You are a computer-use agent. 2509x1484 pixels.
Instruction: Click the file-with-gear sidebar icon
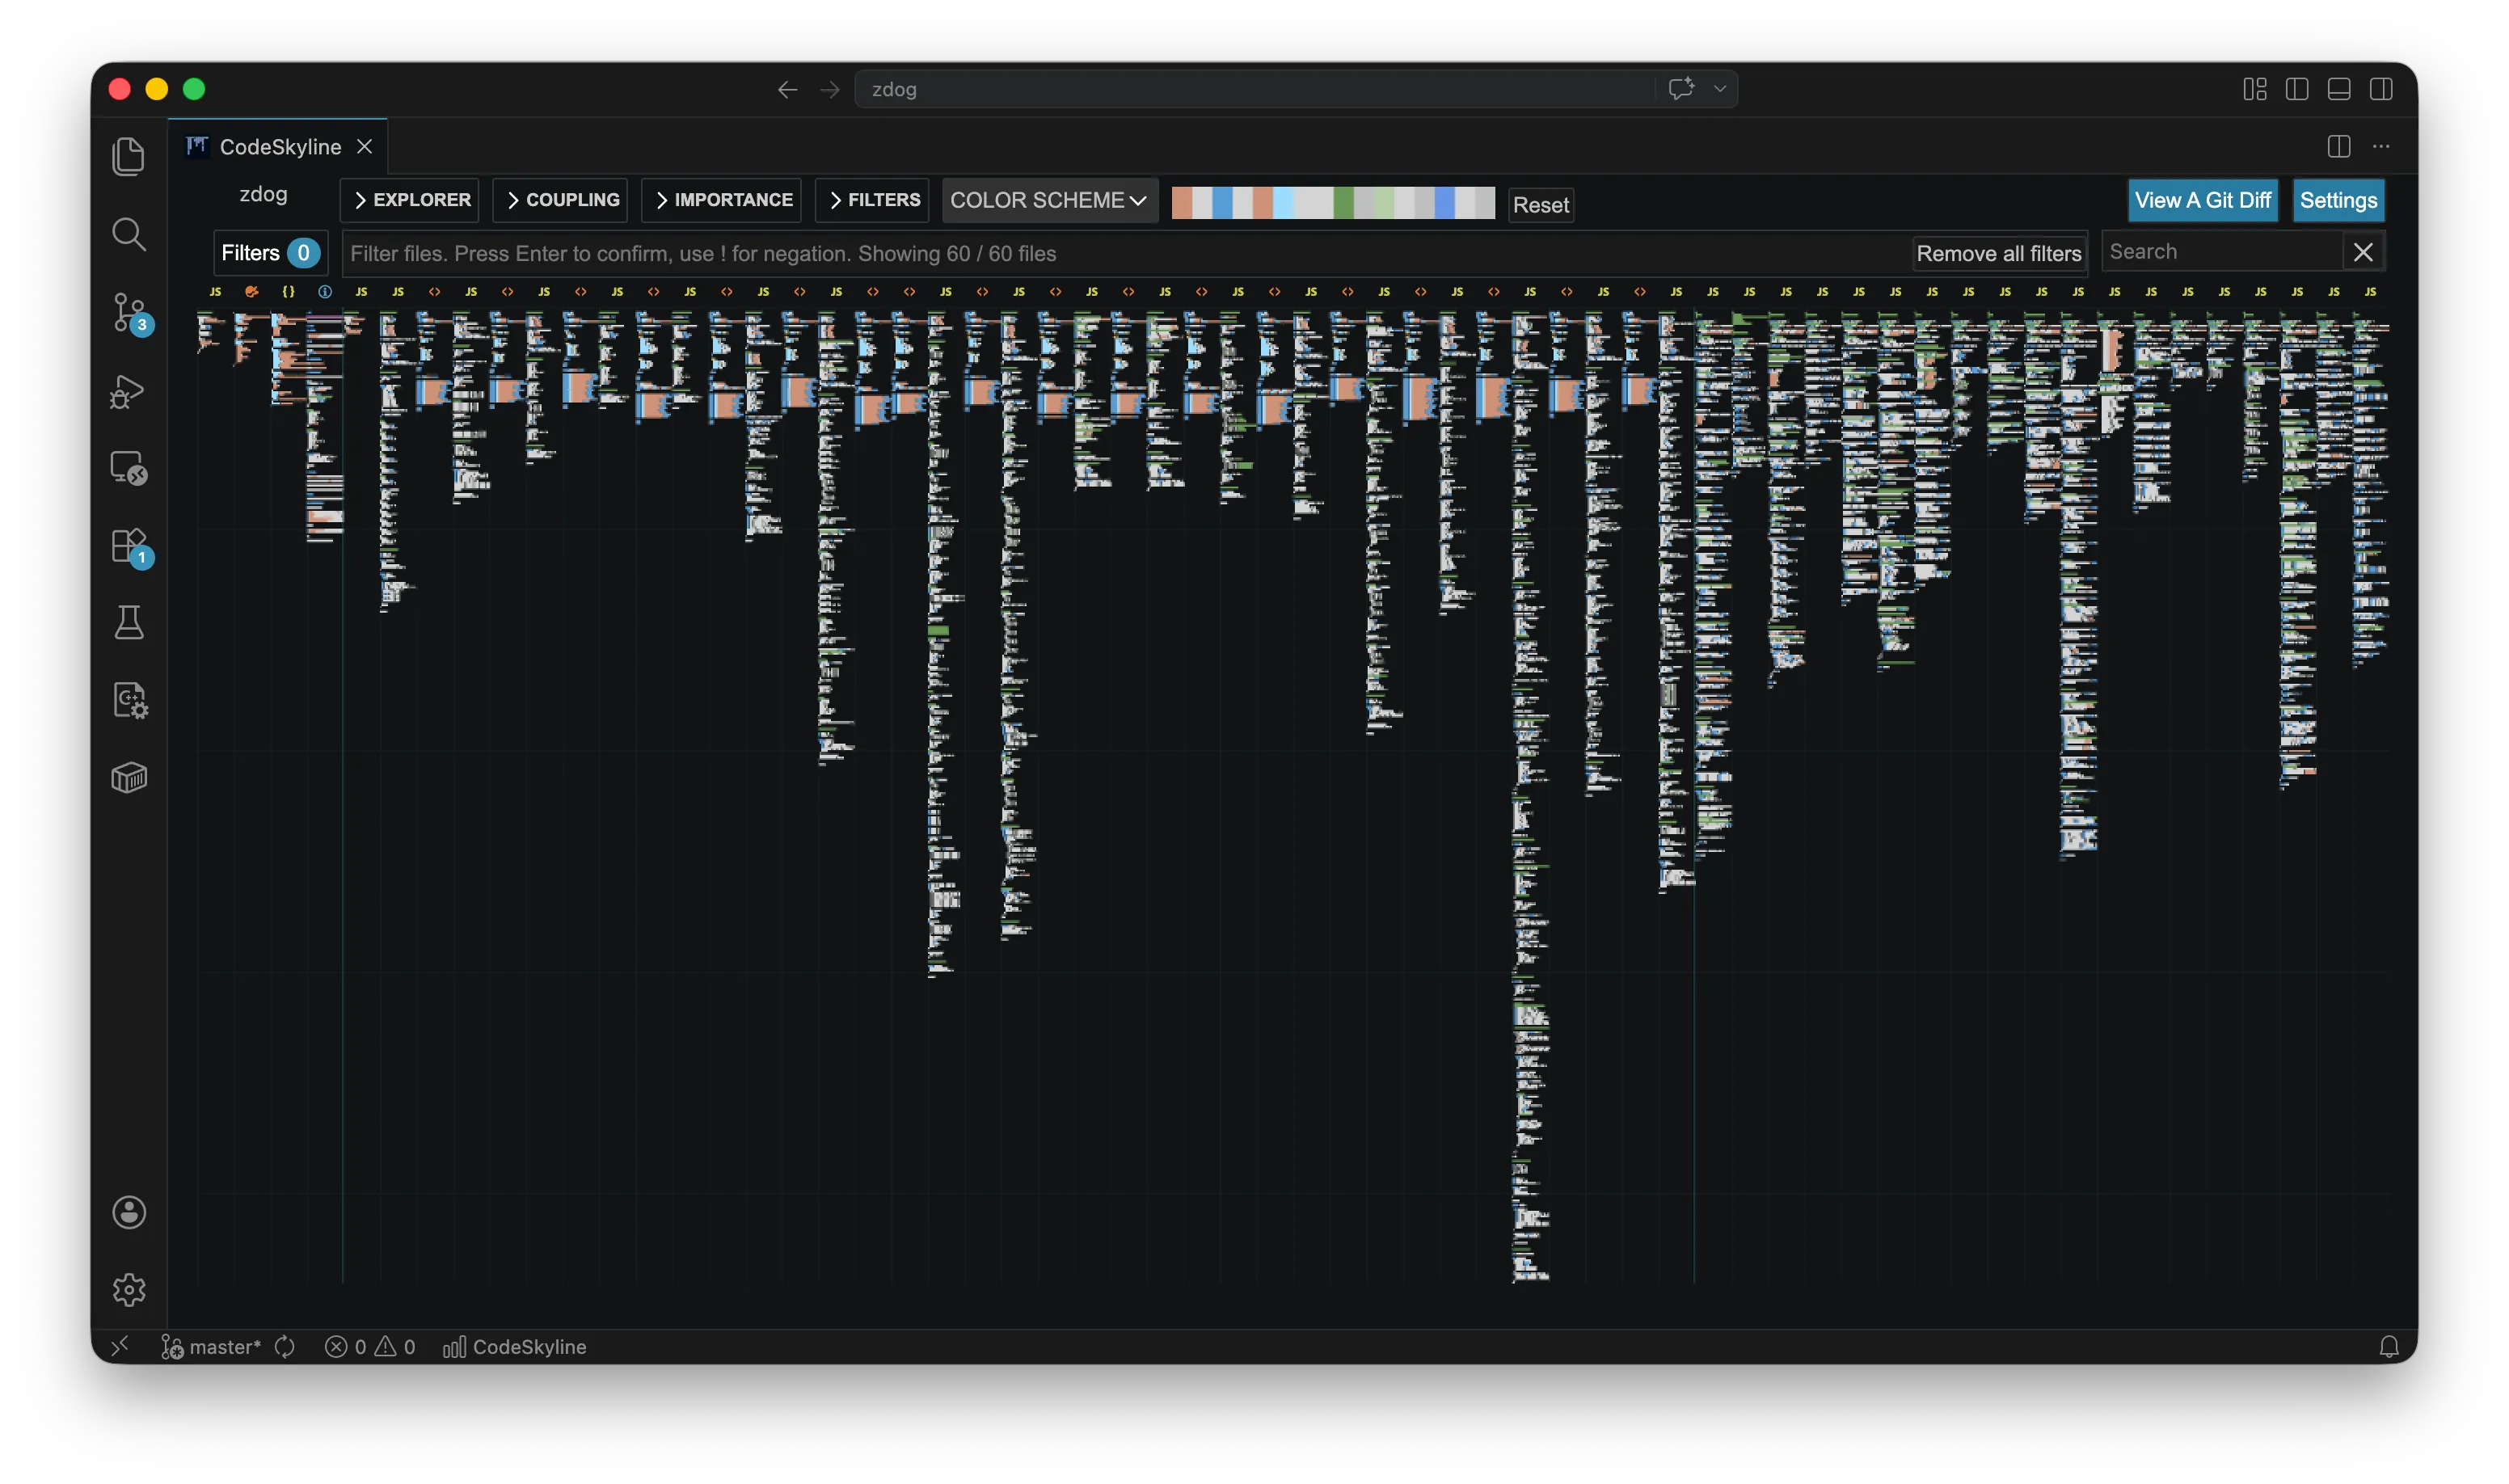(x=129, y=700)
